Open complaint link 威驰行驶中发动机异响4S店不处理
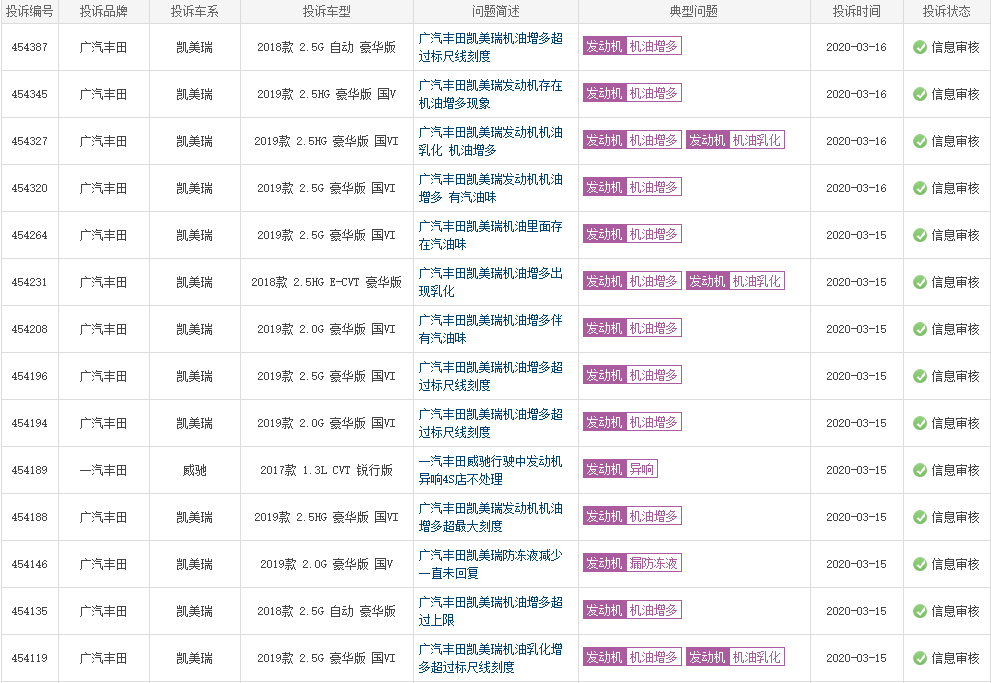This screenshot has width=991, height=683. (490, 470)
